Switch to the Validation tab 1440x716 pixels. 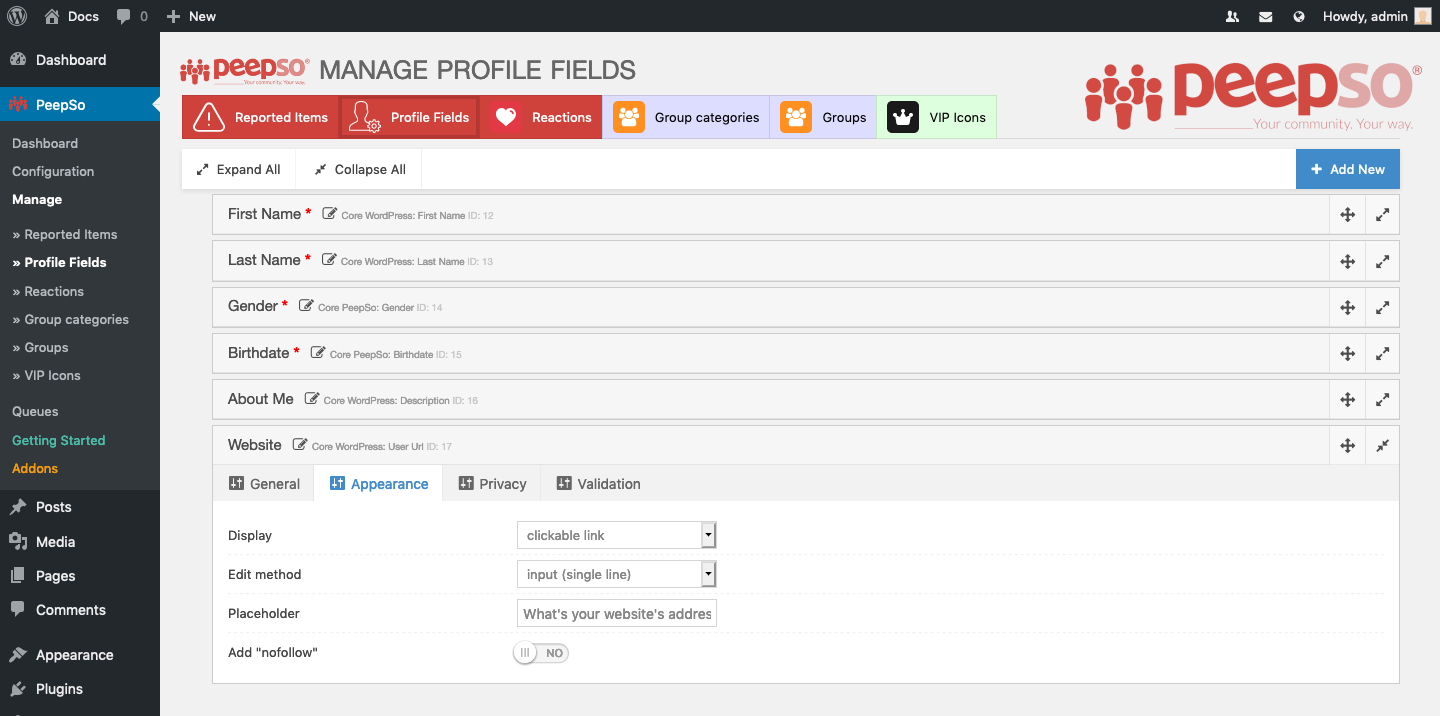598,484
